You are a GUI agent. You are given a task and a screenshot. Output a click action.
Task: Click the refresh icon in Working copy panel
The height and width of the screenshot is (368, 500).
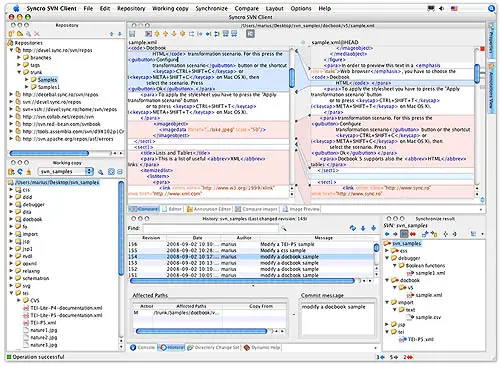coord(20,172)
